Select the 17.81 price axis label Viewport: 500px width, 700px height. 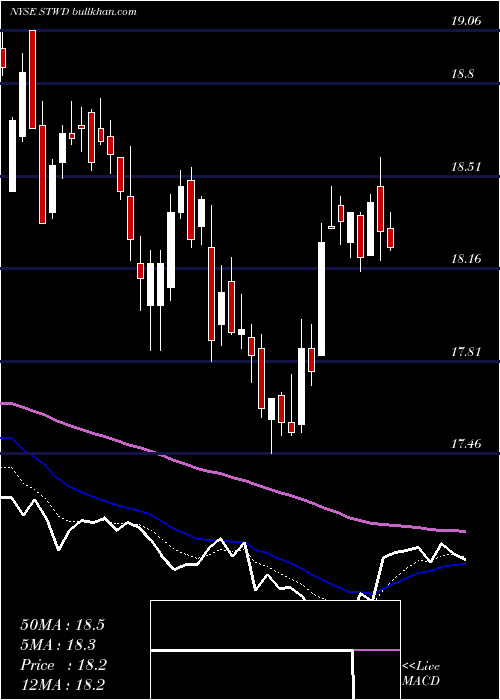(466, 352)
